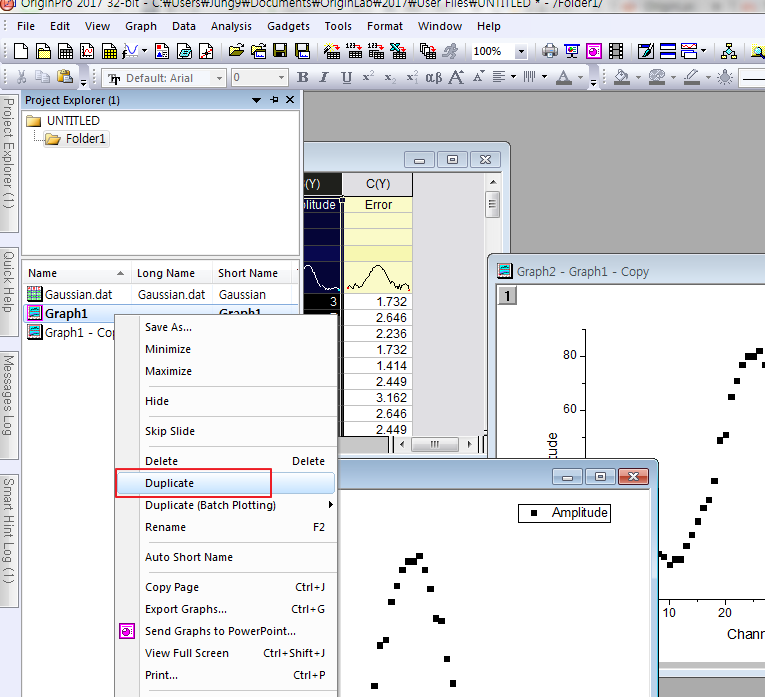Open the zoom 100% dropdown
This screenshot has height=697, width=765.
521,51
